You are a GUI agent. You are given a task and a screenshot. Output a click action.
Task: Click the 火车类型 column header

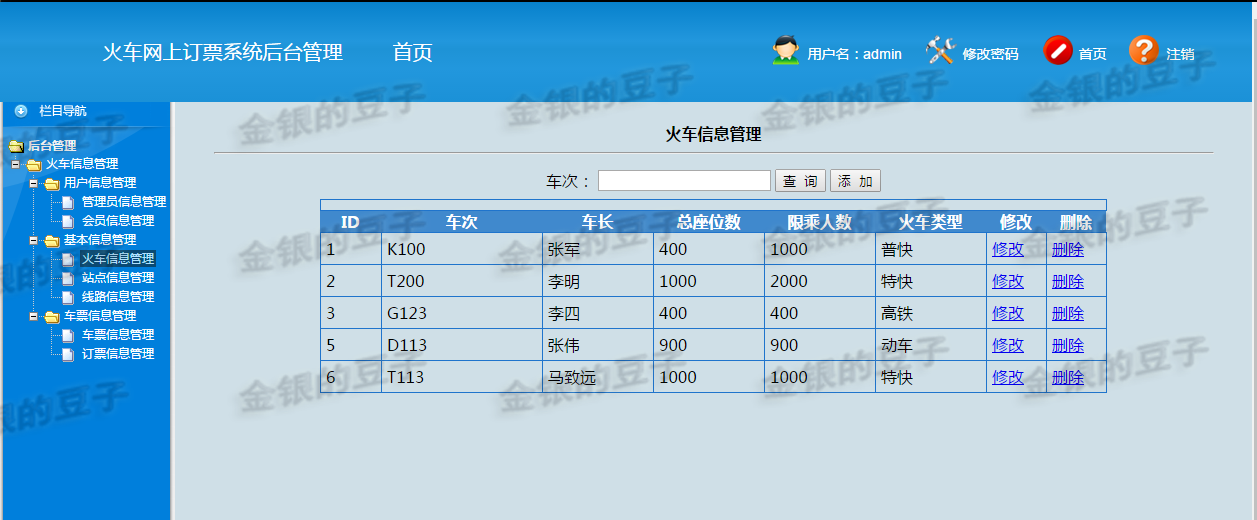930,222
